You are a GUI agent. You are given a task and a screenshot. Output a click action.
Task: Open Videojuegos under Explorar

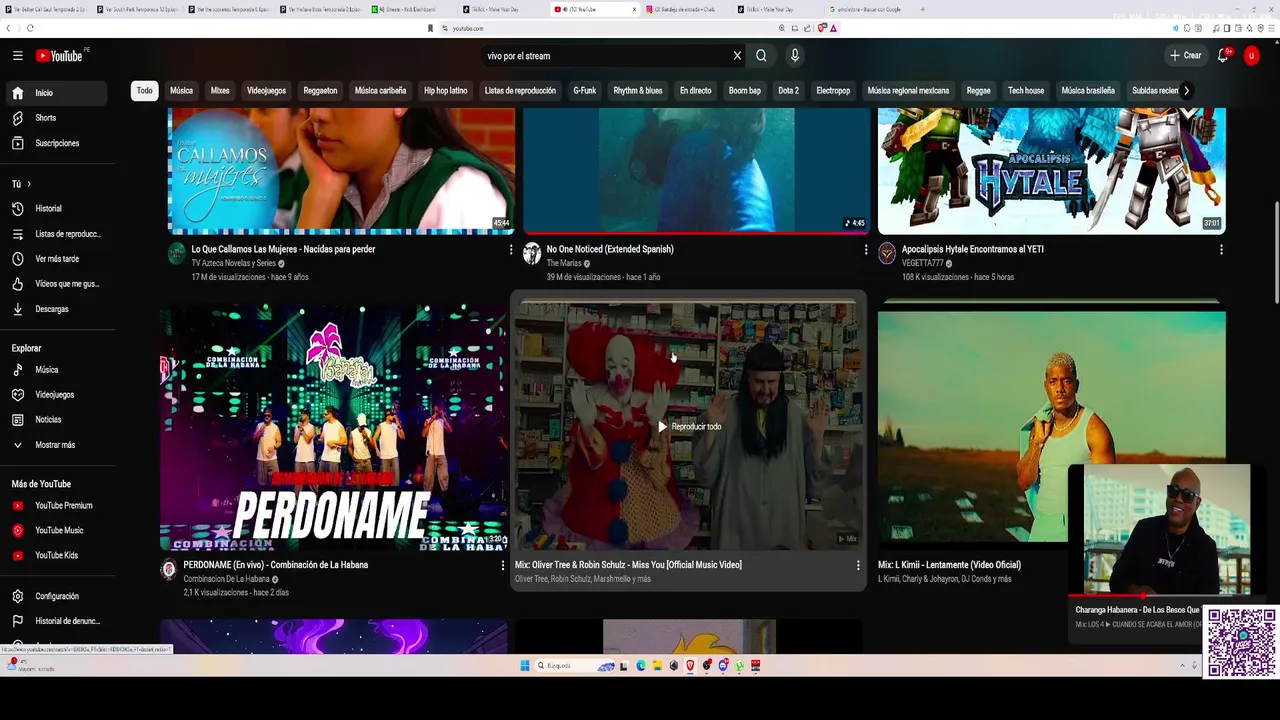click(x=58, y=395)
